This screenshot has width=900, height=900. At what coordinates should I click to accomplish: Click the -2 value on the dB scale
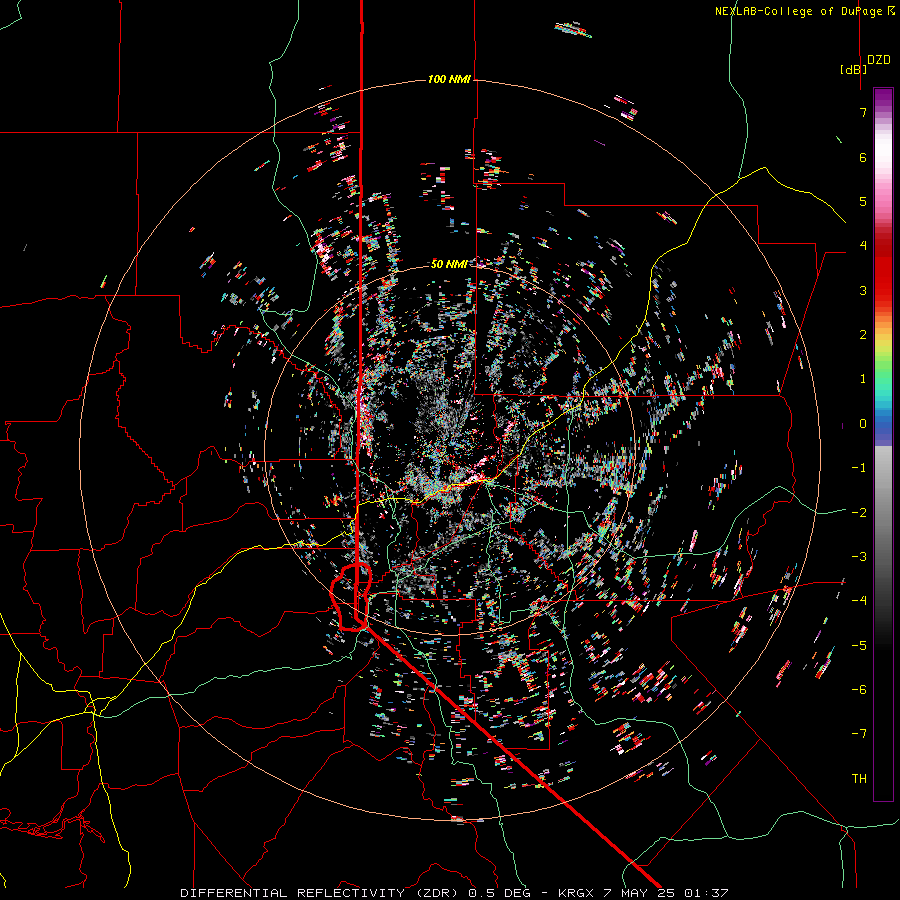tap(859, 513)
